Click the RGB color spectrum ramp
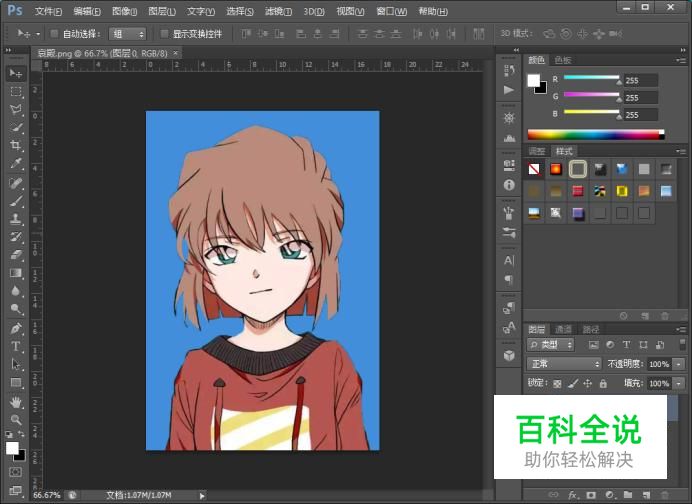 595,134
